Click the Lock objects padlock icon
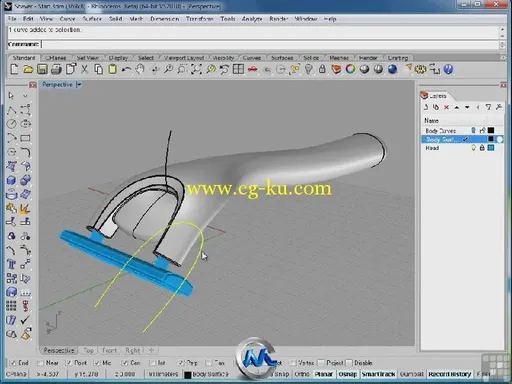This screenshot has width=512, height=384. (x=322, y=69)
